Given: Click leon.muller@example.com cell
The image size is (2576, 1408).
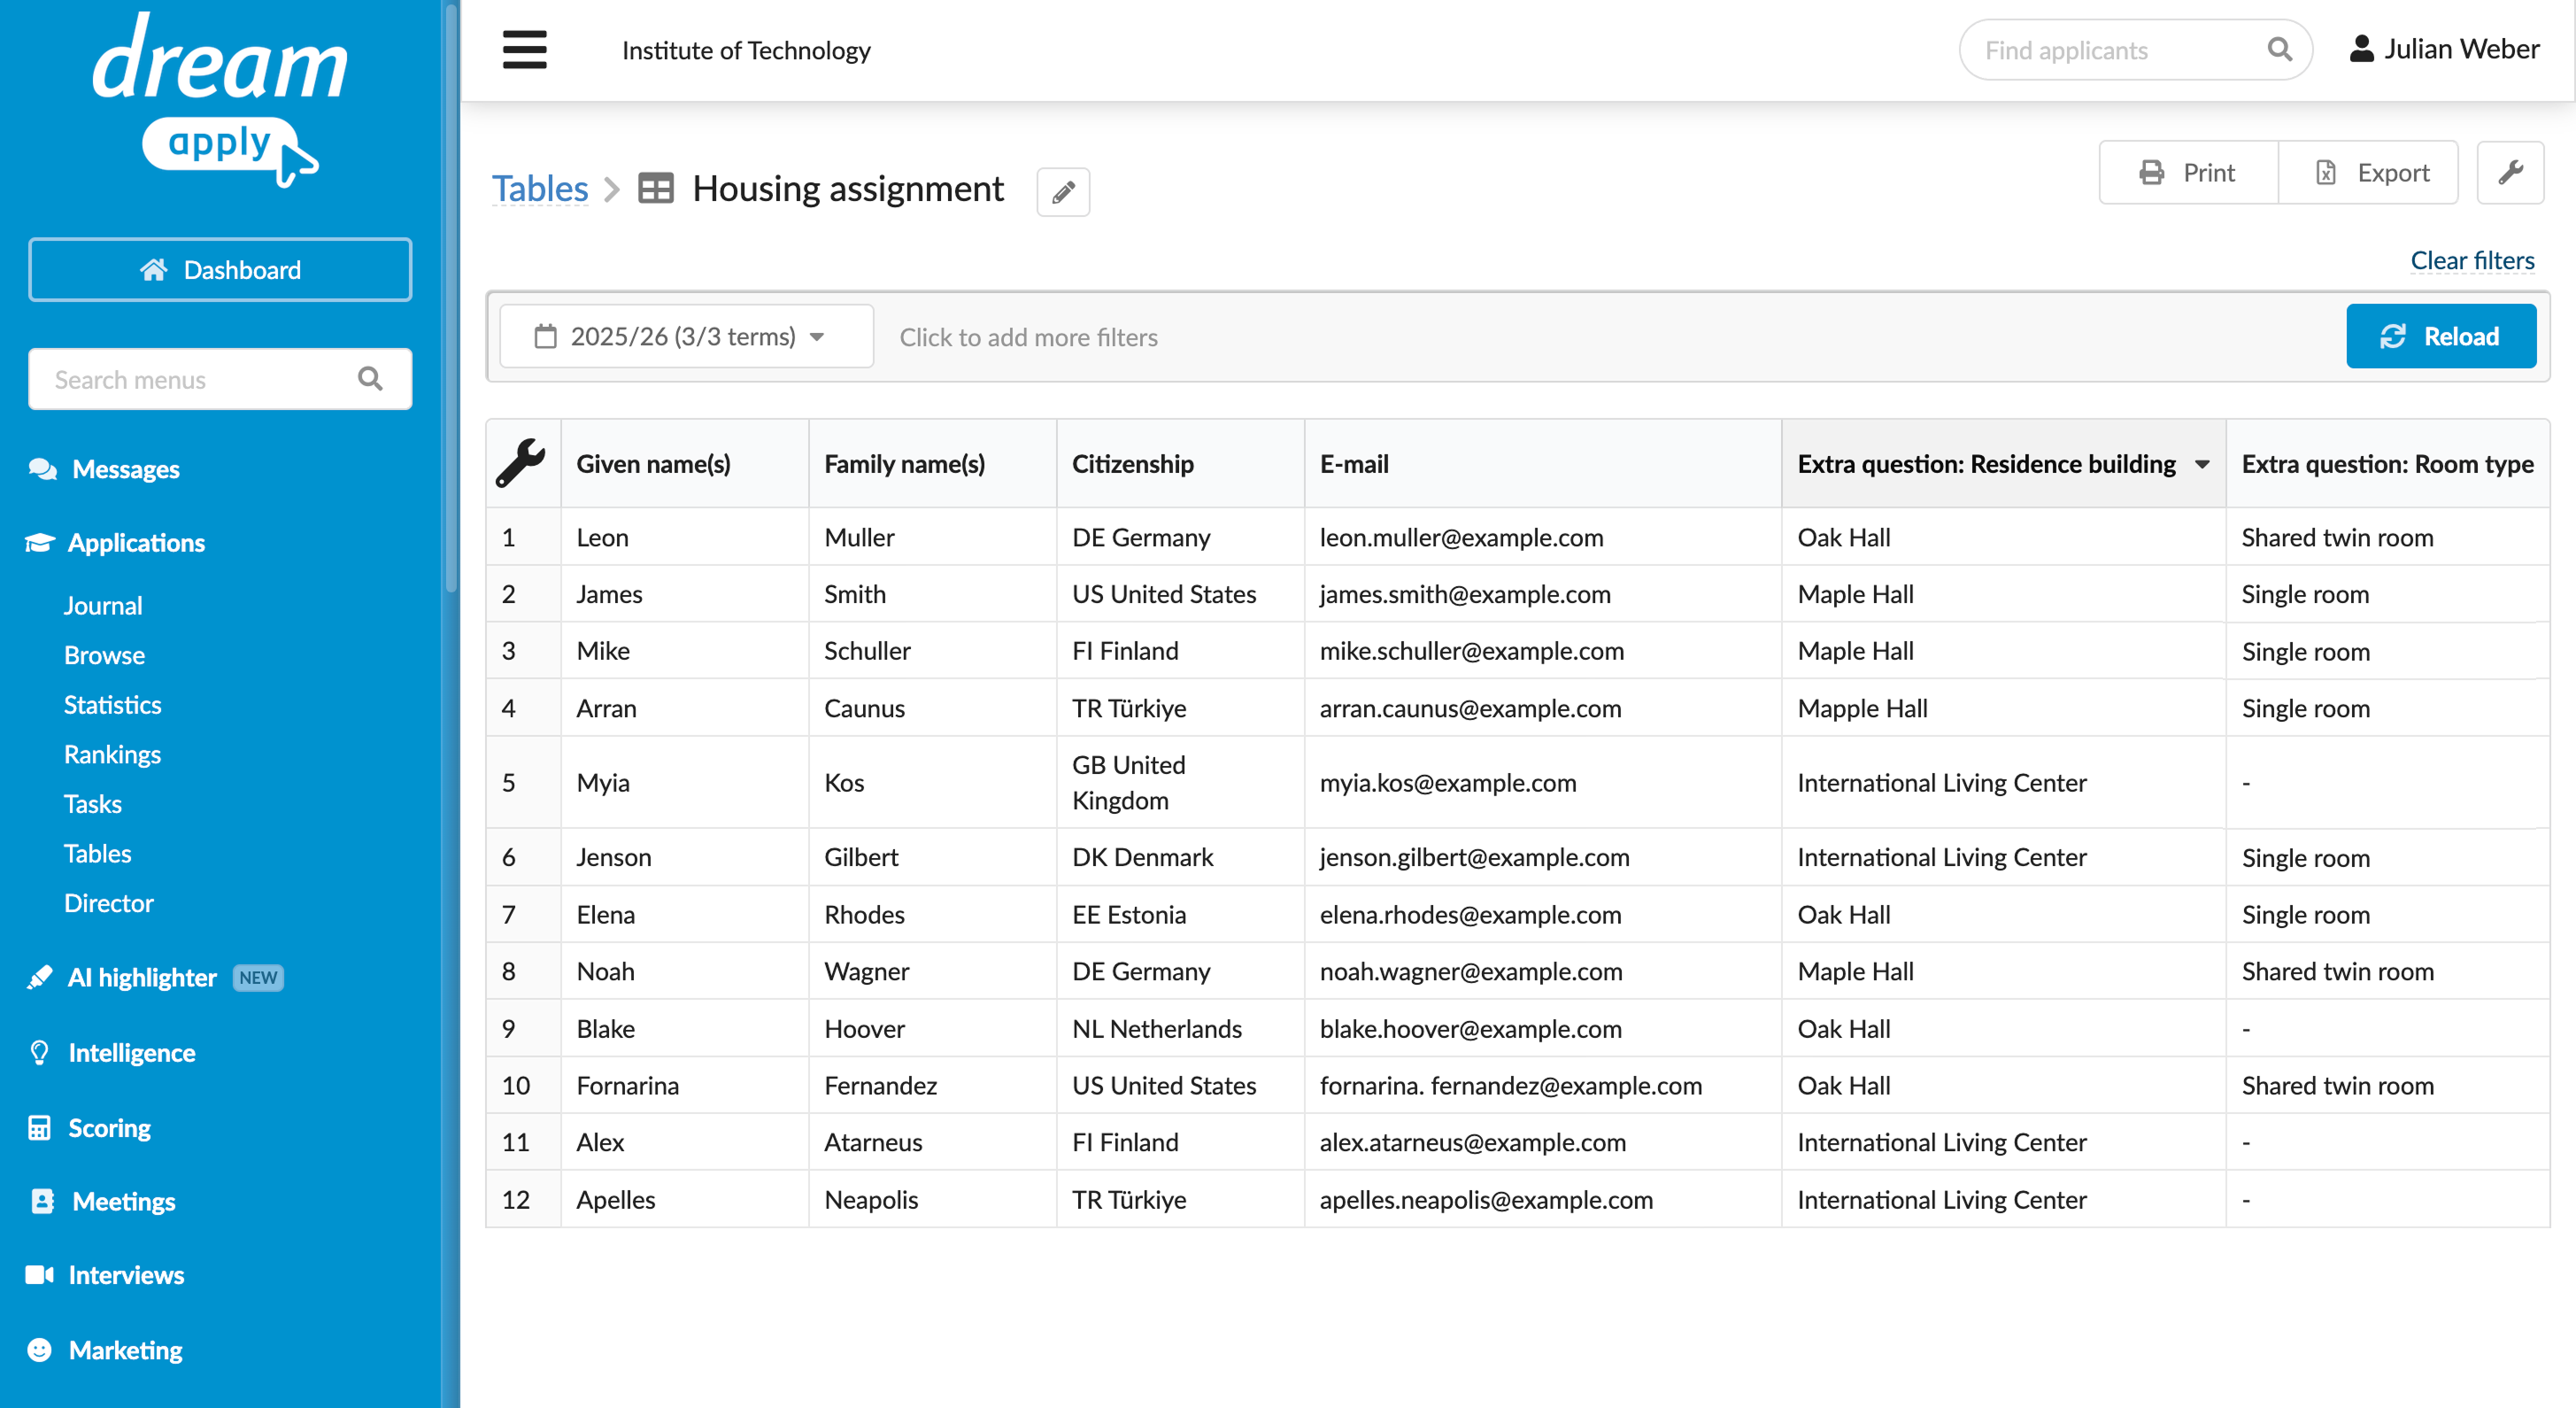Looking at the screenshot, I should tap(1543, 537).
